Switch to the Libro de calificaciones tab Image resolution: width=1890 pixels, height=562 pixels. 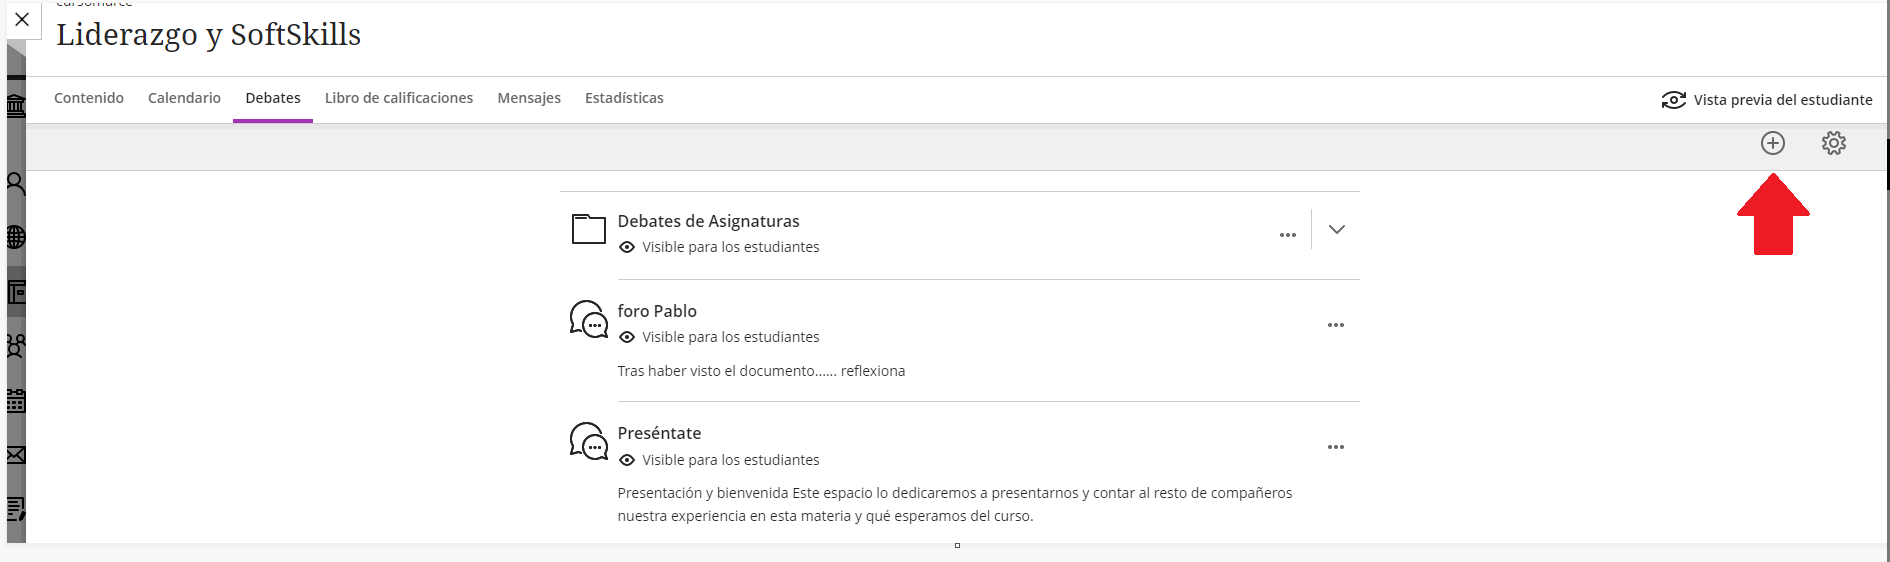tap(399, 98)
